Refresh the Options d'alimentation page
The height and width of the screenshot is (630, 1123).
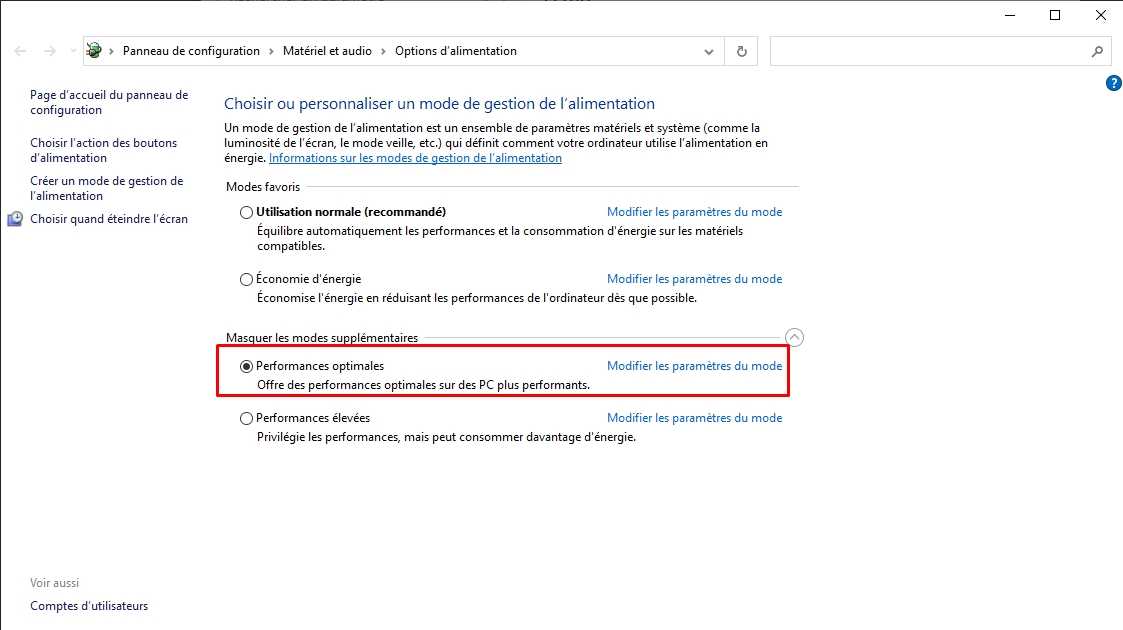point(741,52)
